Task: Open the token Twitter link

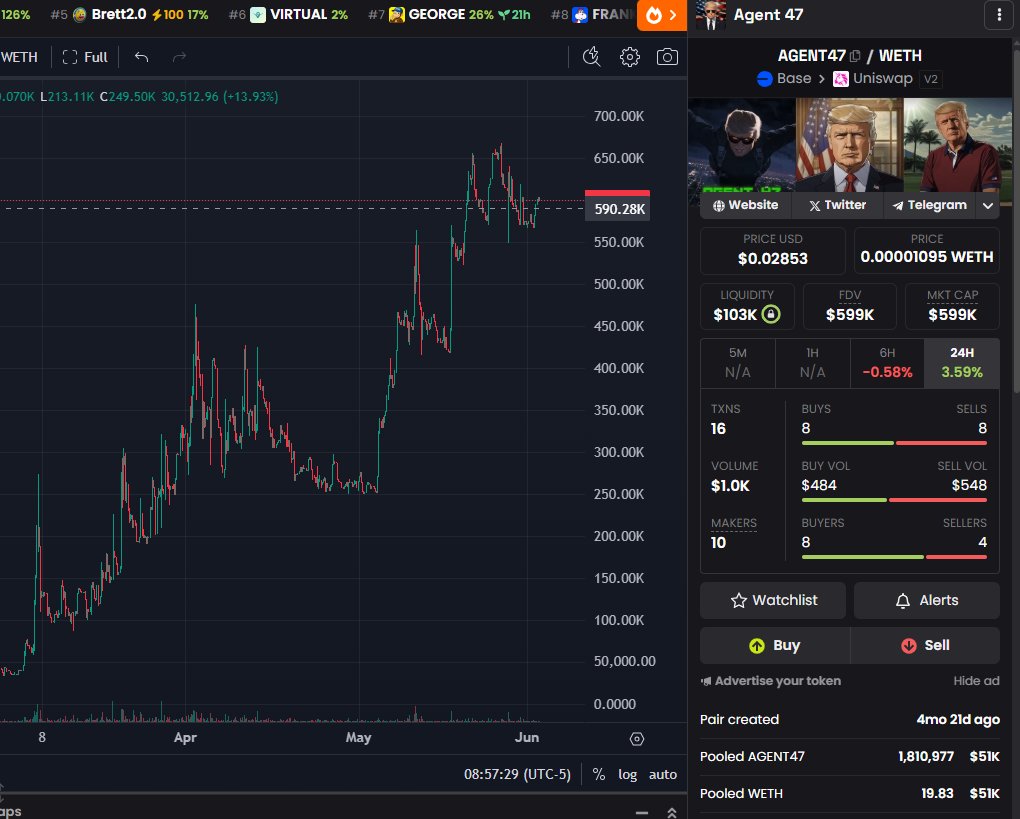Action: tap(837, 206)
